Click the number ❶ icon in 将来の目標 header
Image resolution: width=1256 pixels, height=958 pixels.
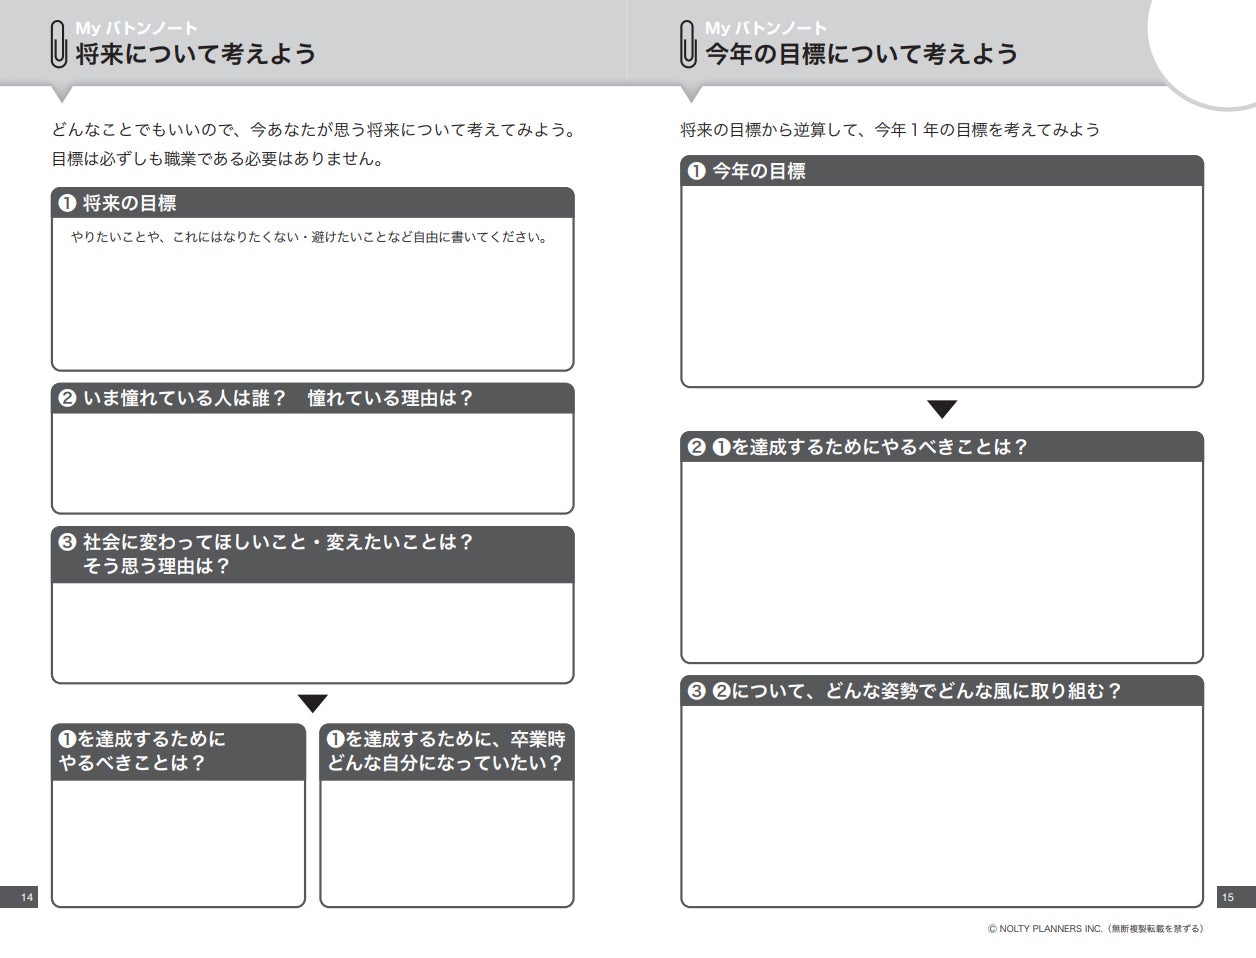(x=67, y=203)
